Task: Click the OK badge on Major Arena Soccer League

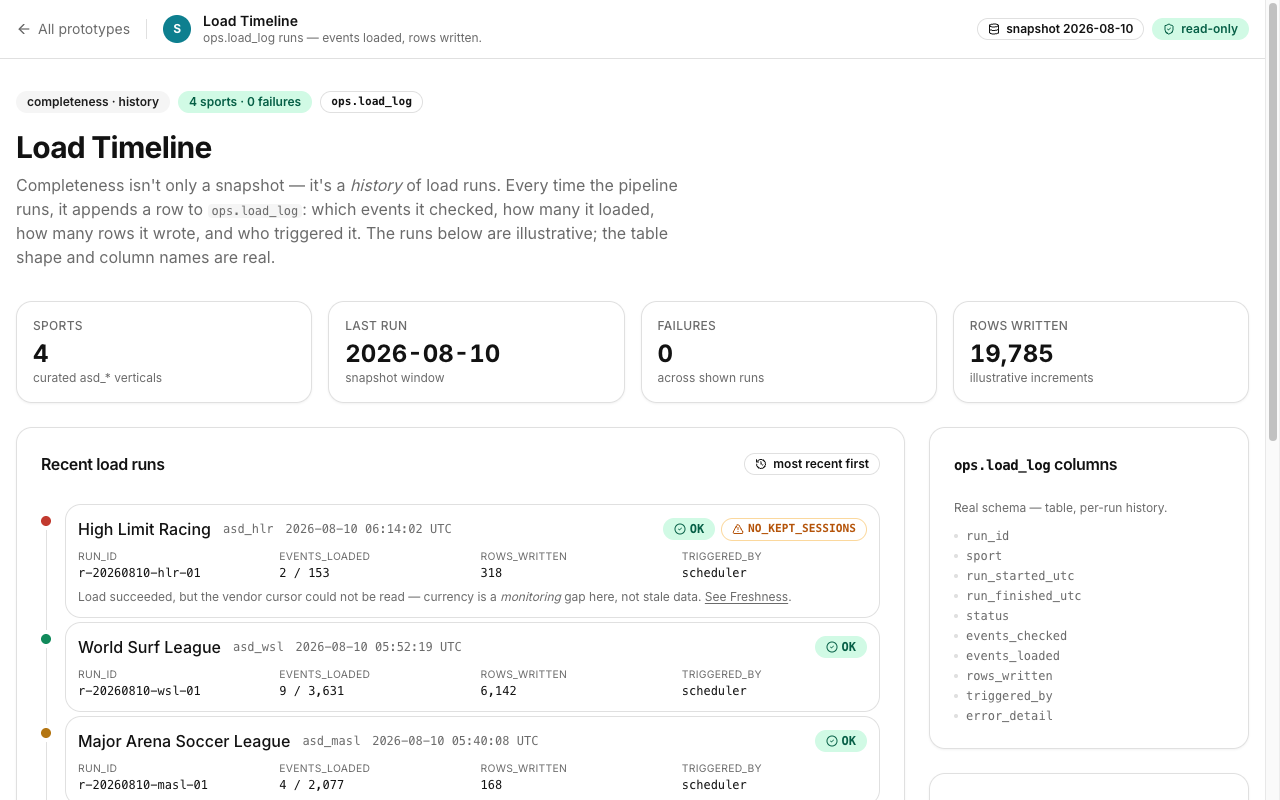Action: point(841,741)
